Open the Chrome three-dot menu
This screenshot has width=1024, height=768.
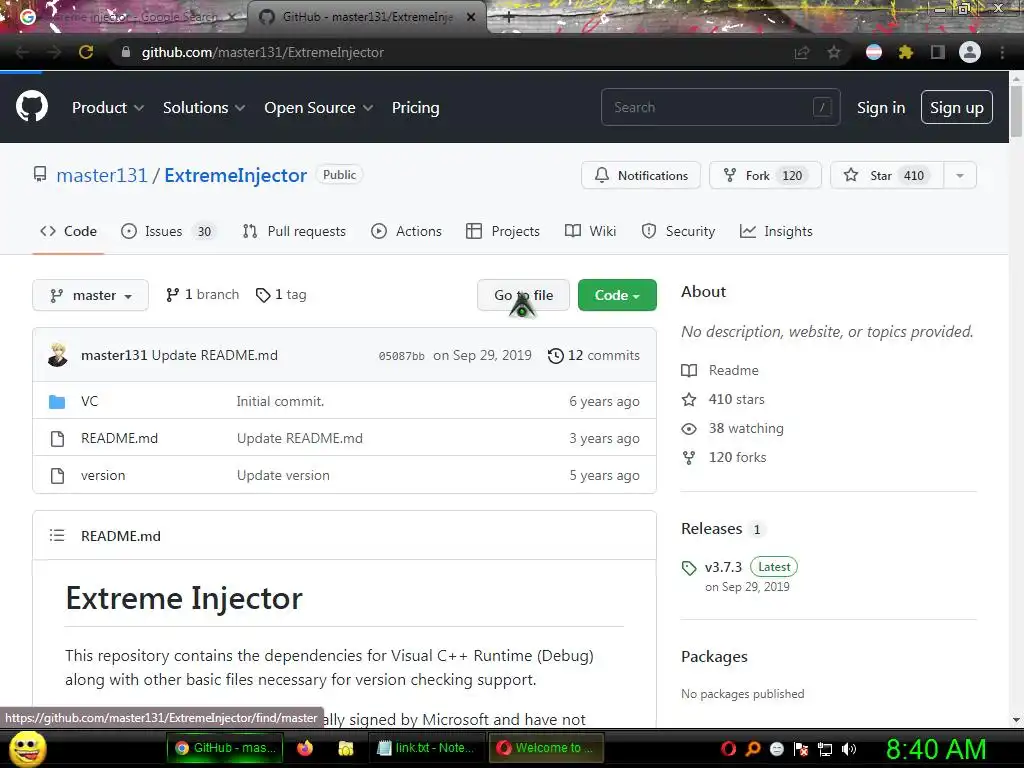coord(1002,52)
